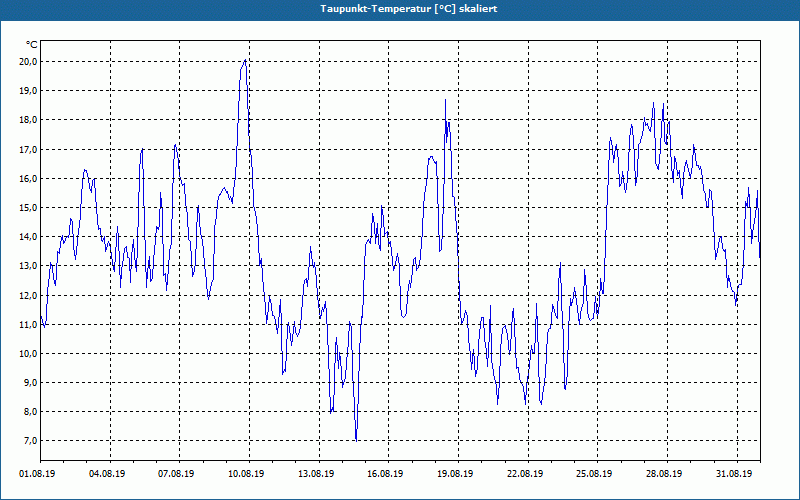The height and width of the screenshot is (500, 800).
Task: Select the 19,0 y-axis value
Action: tap(29, 91)
